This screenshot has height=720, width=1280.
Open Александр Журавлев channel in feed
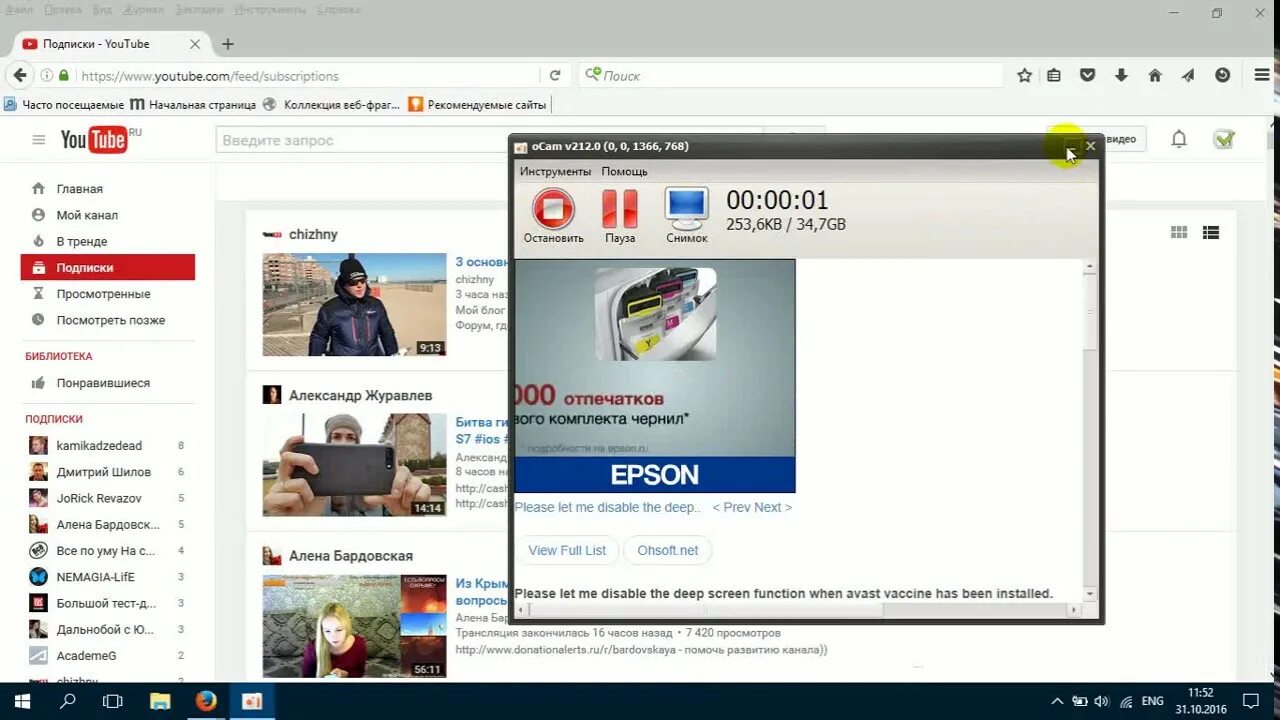tap(360, 395)
